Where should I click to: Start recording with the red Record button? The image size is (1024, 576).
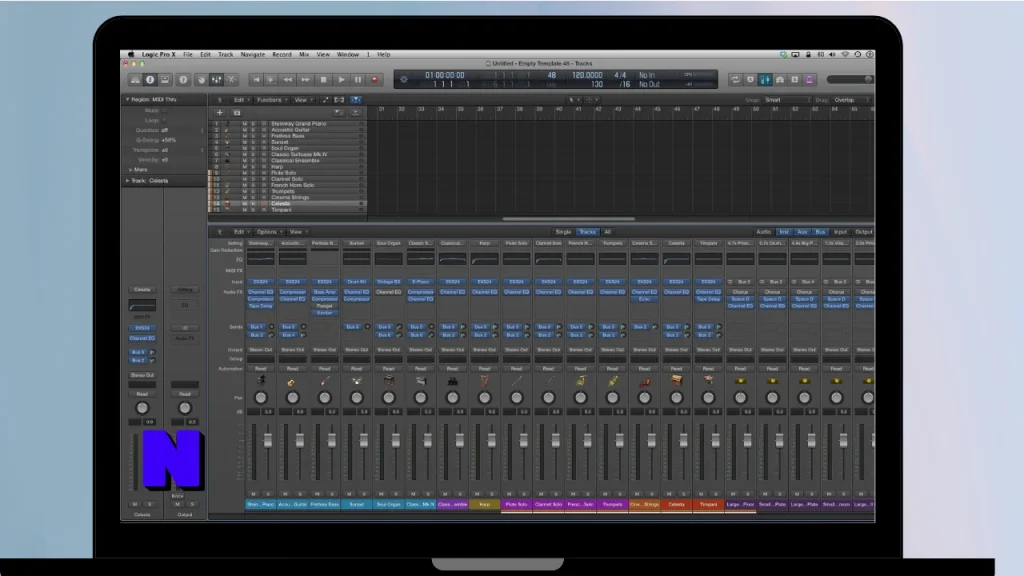(x=375, y=80)
